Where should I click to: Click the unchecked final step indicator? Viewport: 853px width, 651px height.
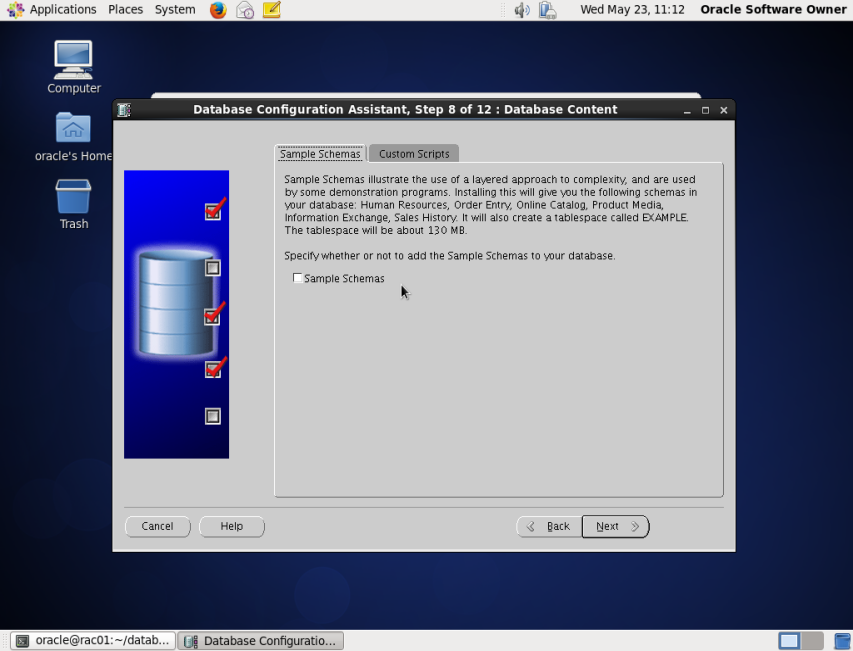(212, 416)
